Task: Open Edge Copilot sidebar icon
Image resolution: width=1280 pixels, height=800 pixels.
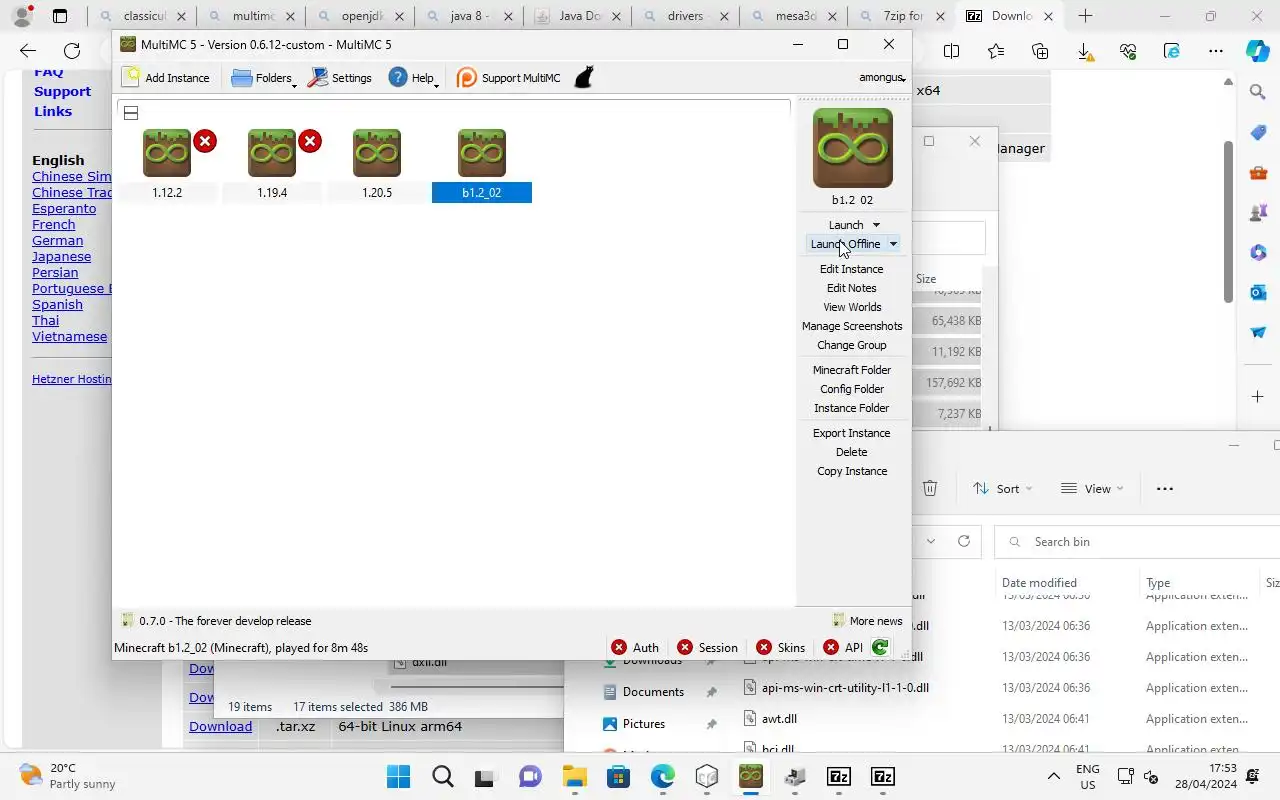Action: pyautogui.click(x=1258, y=51)
